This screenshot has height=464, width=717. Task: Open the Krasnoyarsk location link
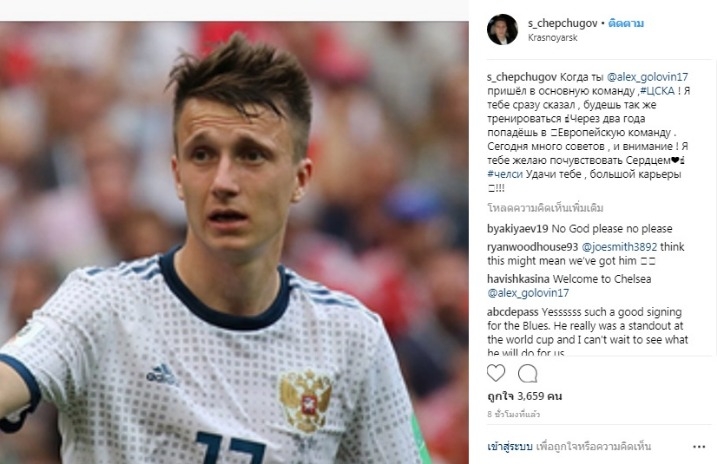point(552,37)
